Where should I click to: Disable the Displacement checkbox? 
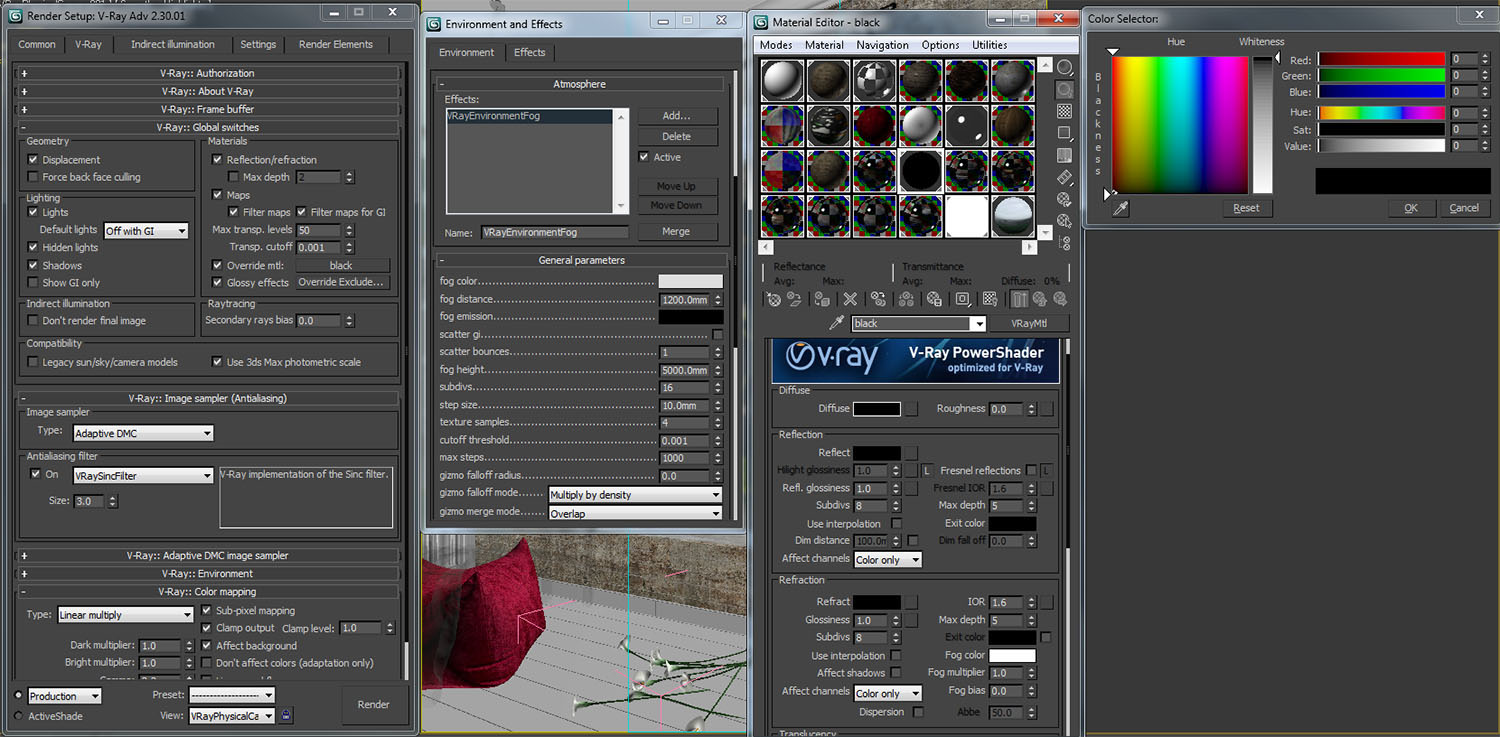pos(33,160)
